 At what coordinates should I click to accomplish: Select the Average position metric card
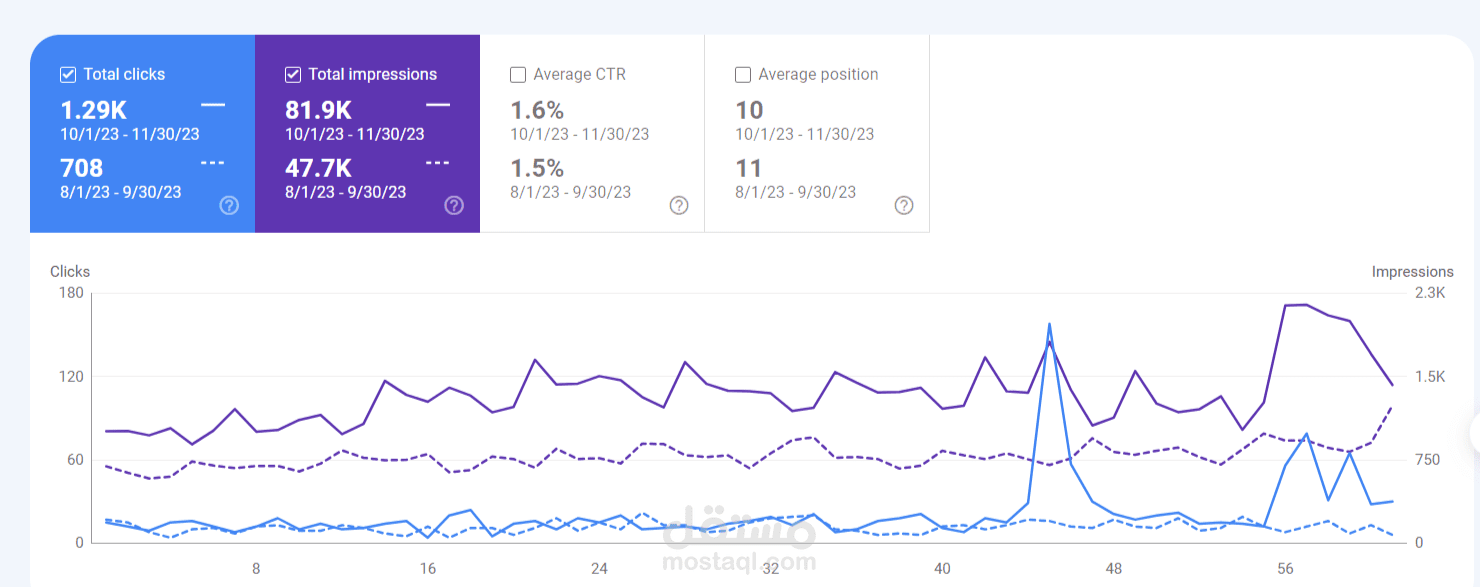pyautogui.click(x=817, y=134)
